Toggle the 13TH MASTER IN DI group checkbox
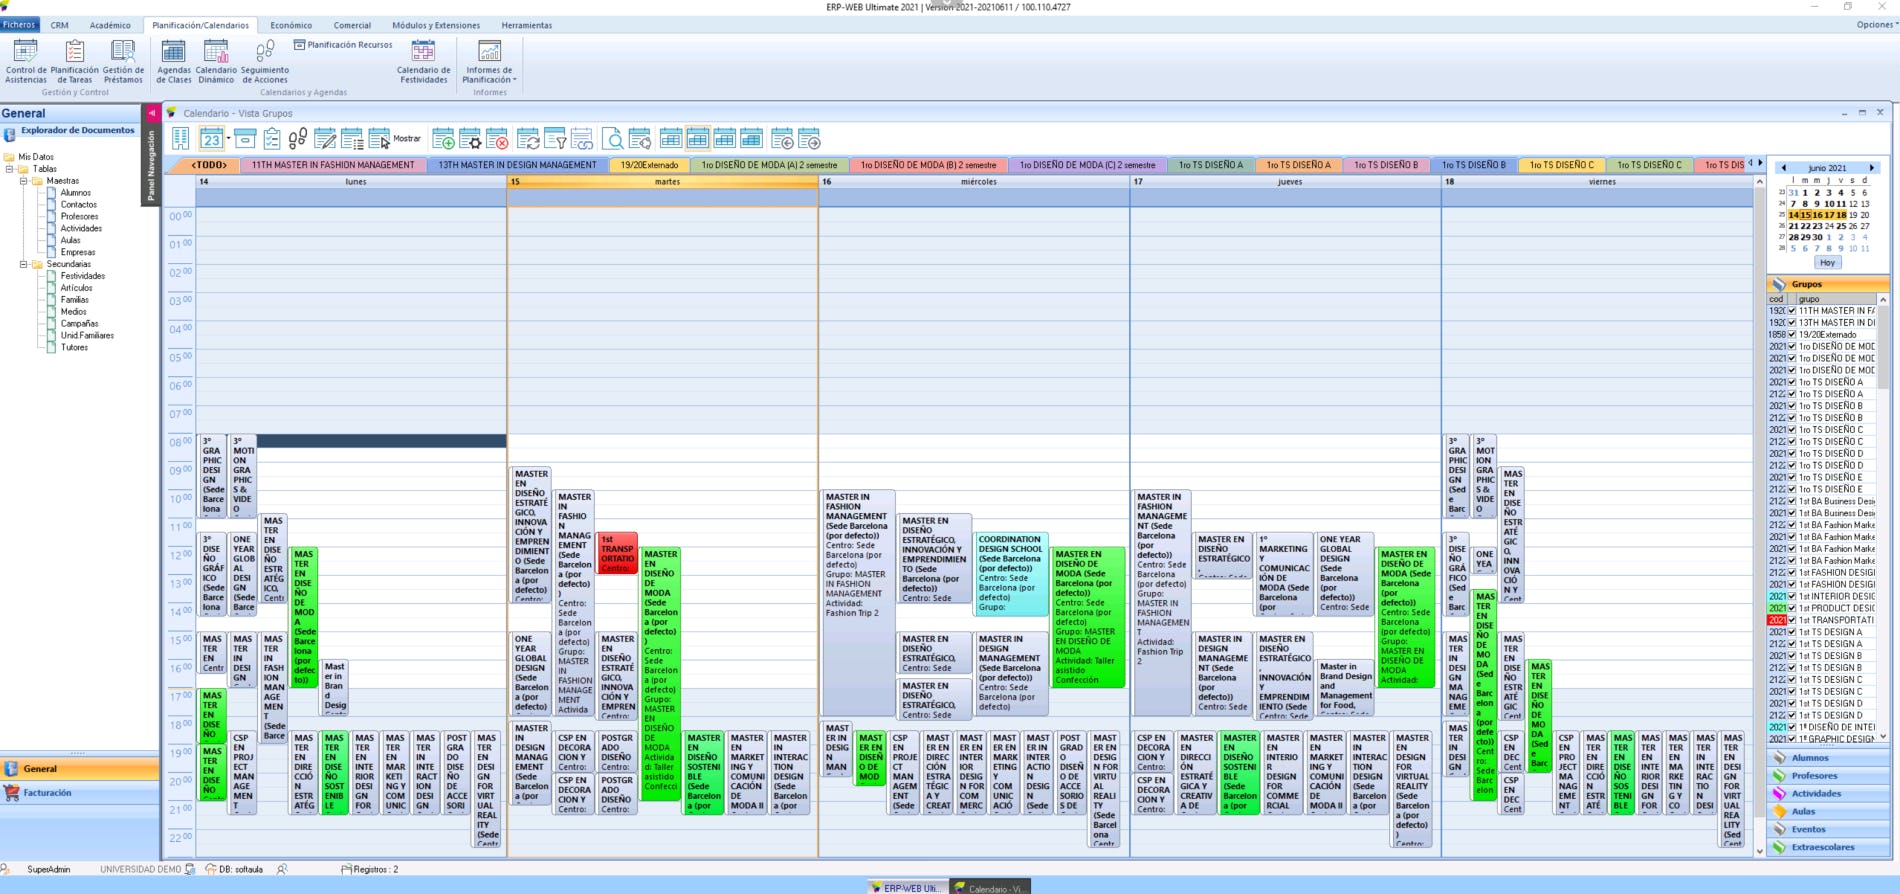Viewport: 1900px width, 894px height. click(1792, 323)
